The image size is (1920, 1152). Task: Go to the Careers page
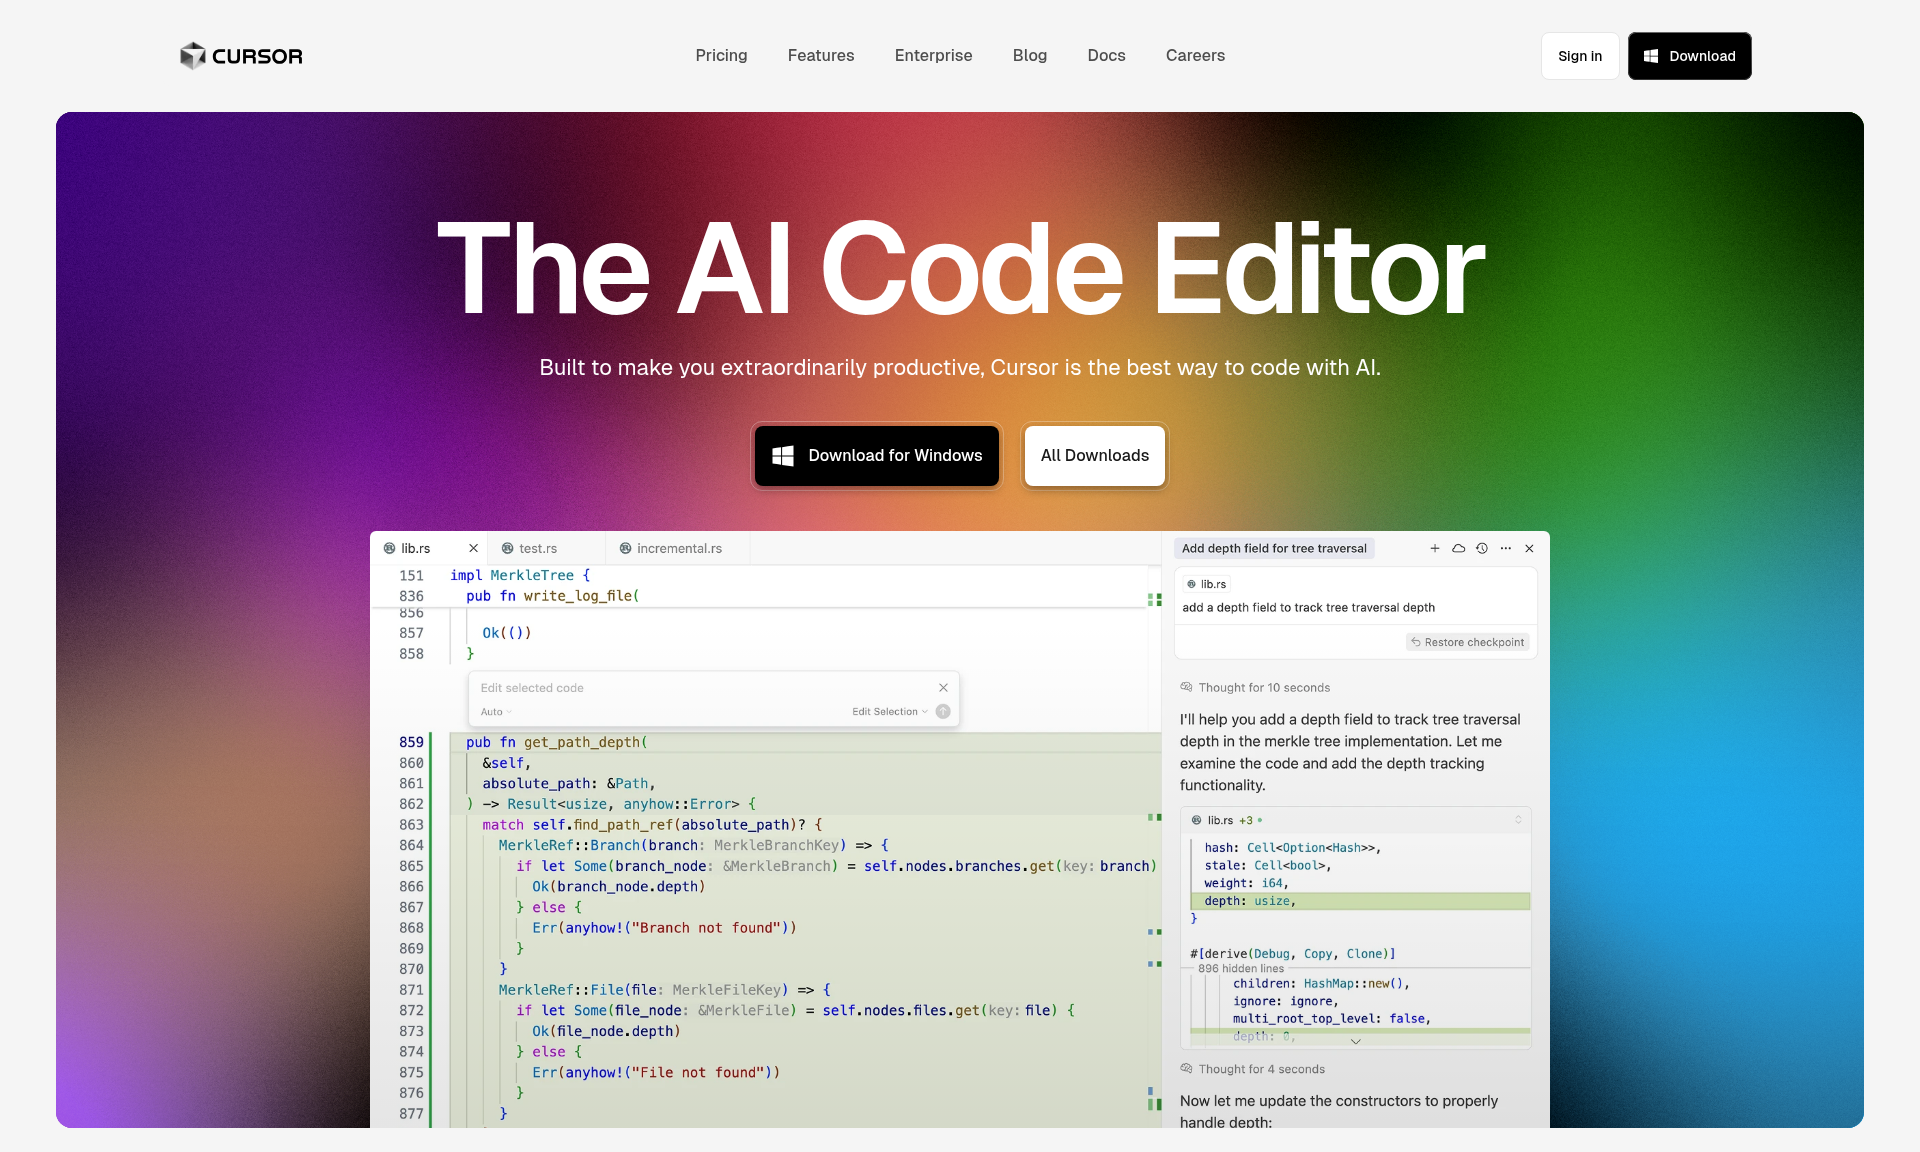1195,56
